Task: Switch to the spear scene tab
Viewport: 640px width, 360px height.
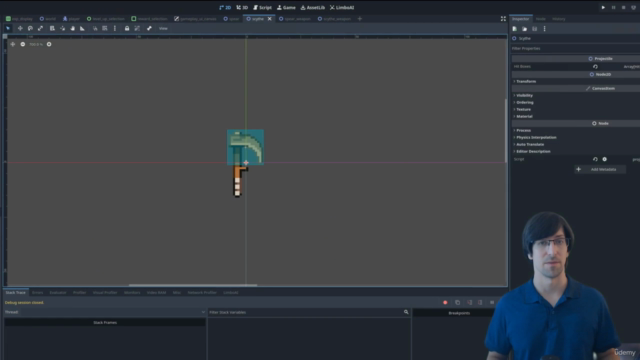Action: 231,19
